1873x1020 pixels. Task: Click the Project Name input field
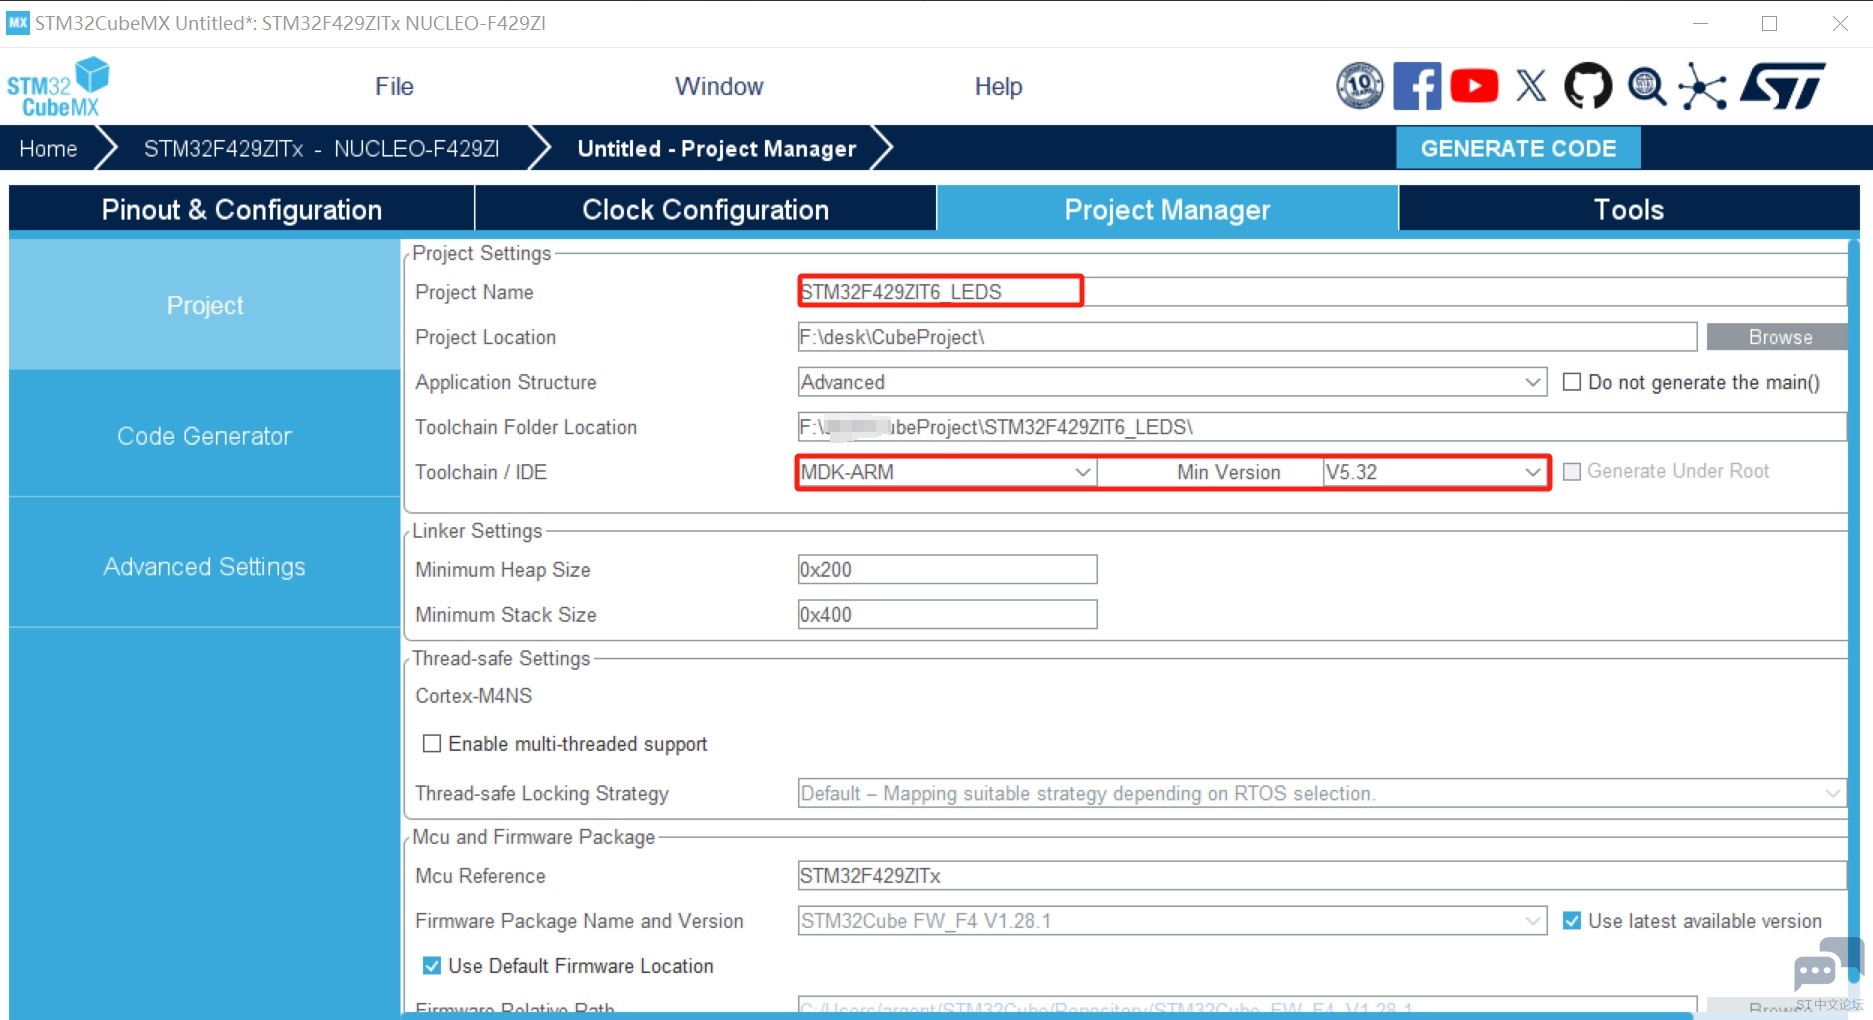pos(1322,292)
